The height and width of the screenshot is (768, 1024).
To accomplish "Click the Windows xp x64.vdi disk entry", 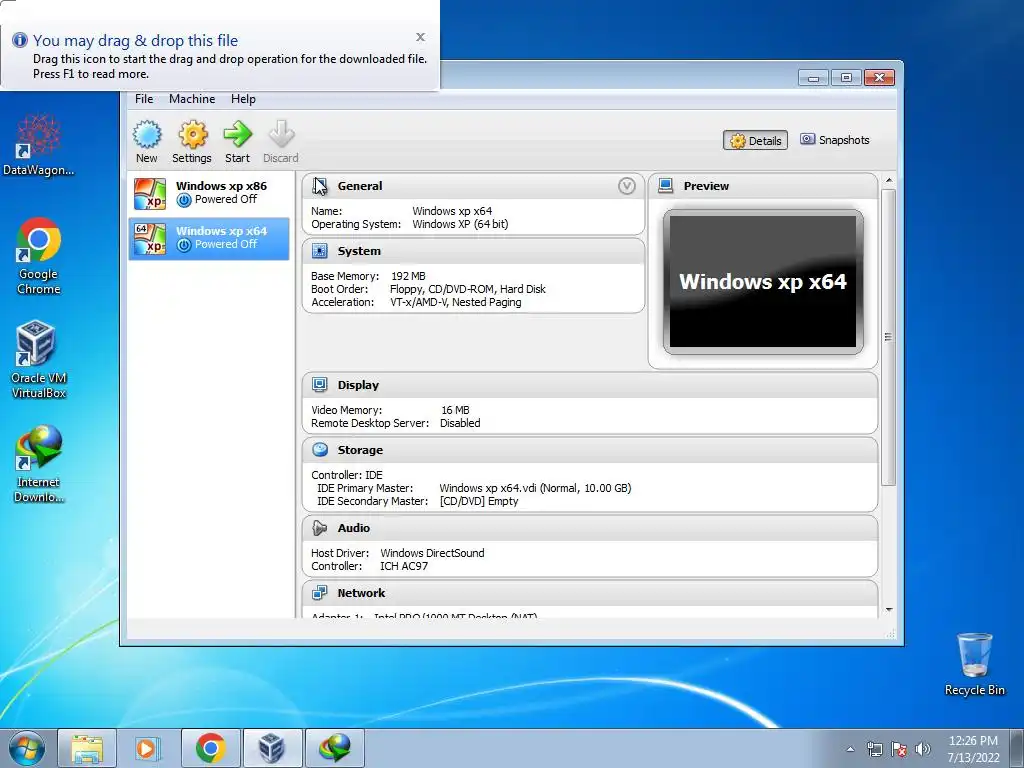I will point(535,488).
